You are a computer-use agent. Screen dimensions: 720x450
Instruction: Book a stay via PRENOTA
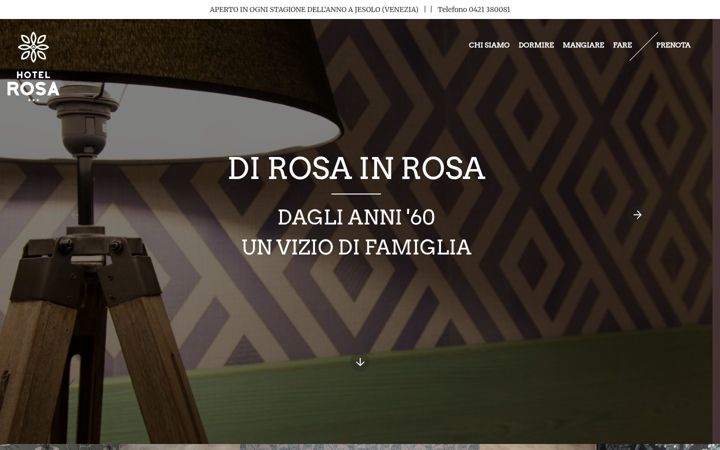point(673,45)
